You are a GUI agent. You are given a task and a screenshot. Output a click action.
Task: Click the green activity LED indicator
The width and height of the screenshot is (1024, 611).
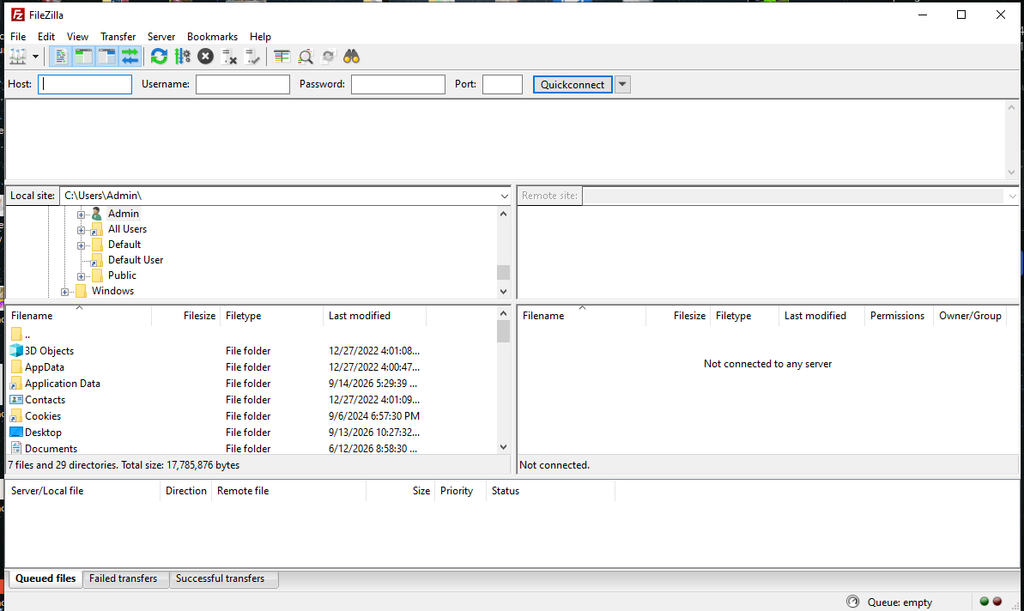pos(984,601)
